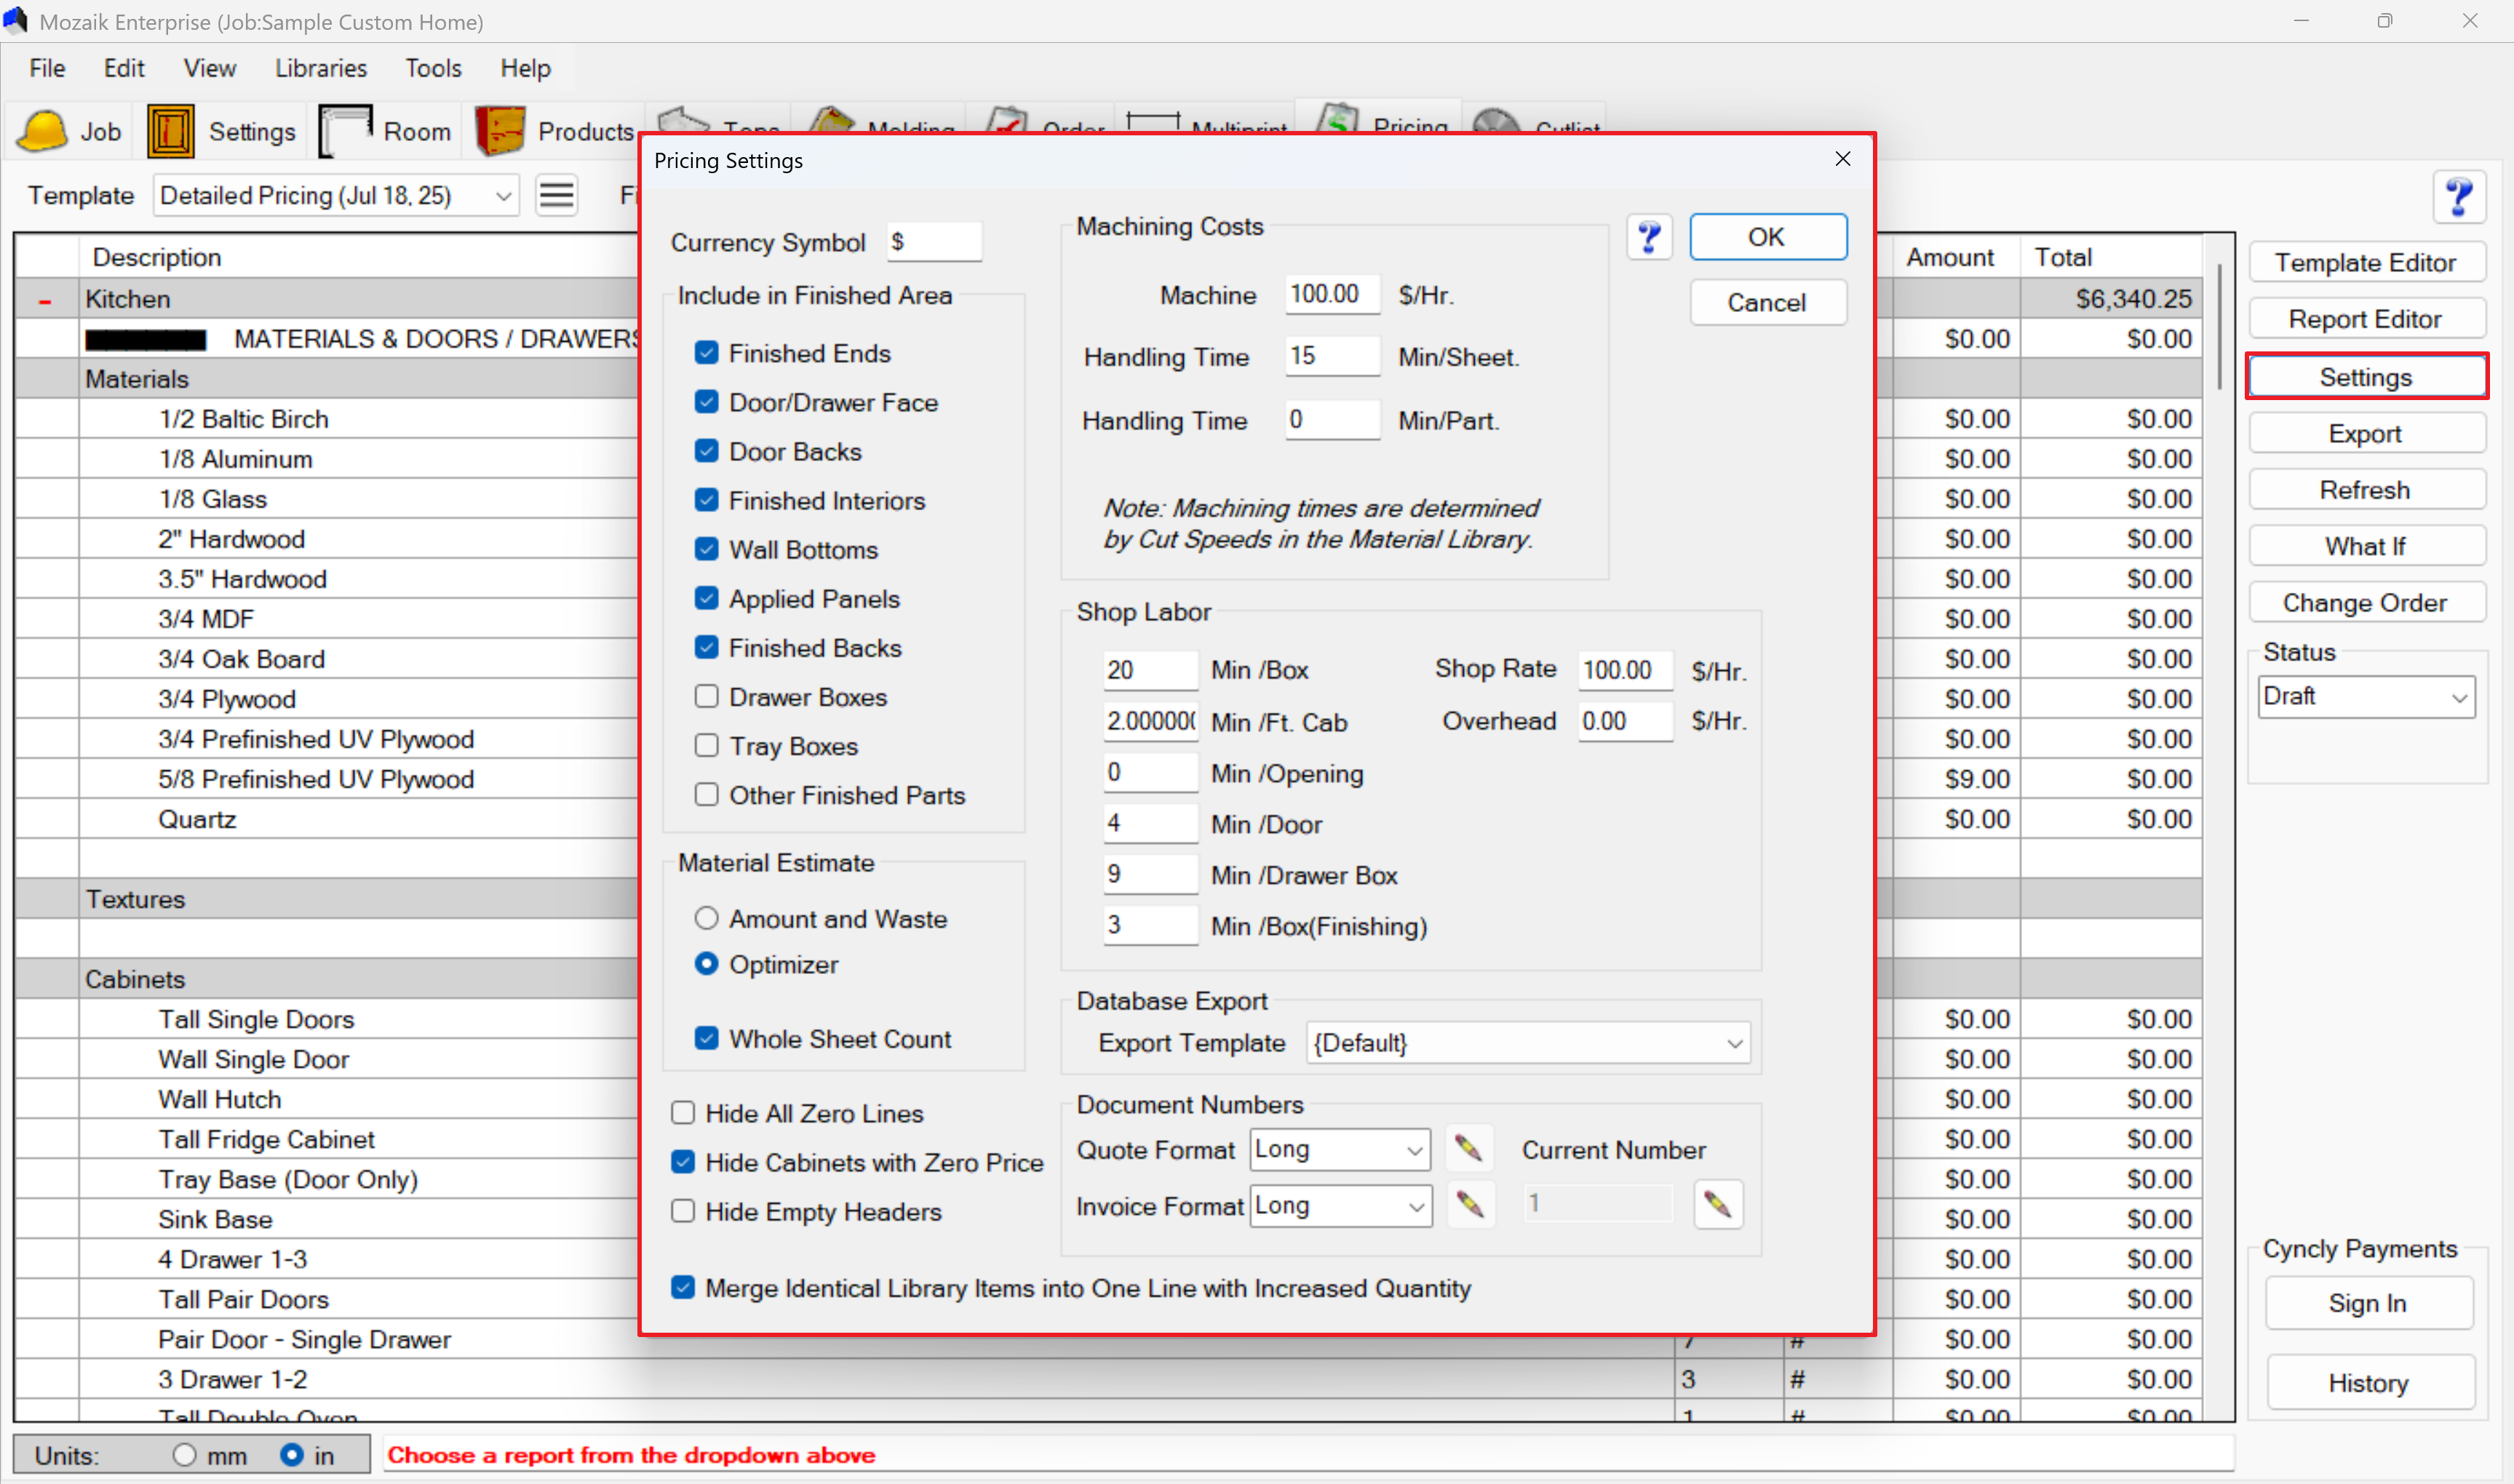Click the hamburger list icon beside Template dropdown
This screenshot has width=2514, height=1484.
click(x=557, y=195)
